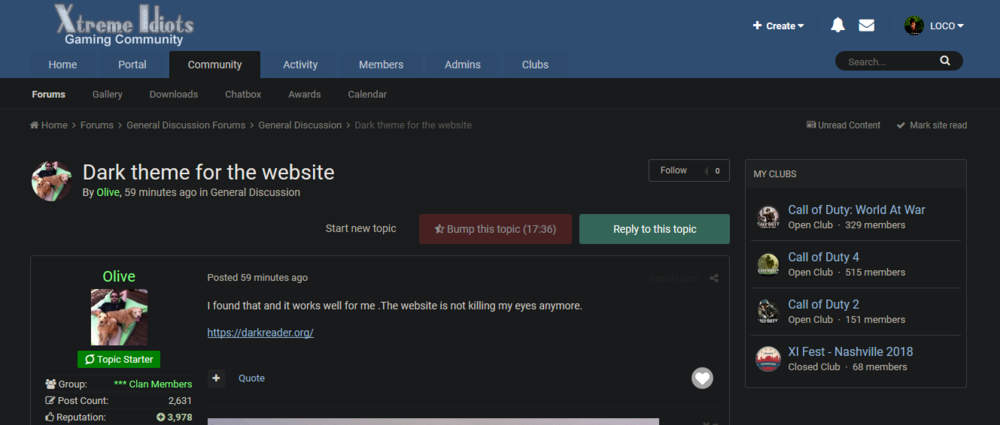Open Call of Duty: World At War club icon
The width and height of the screenshot is (1000, 425).
coord(768,217)
